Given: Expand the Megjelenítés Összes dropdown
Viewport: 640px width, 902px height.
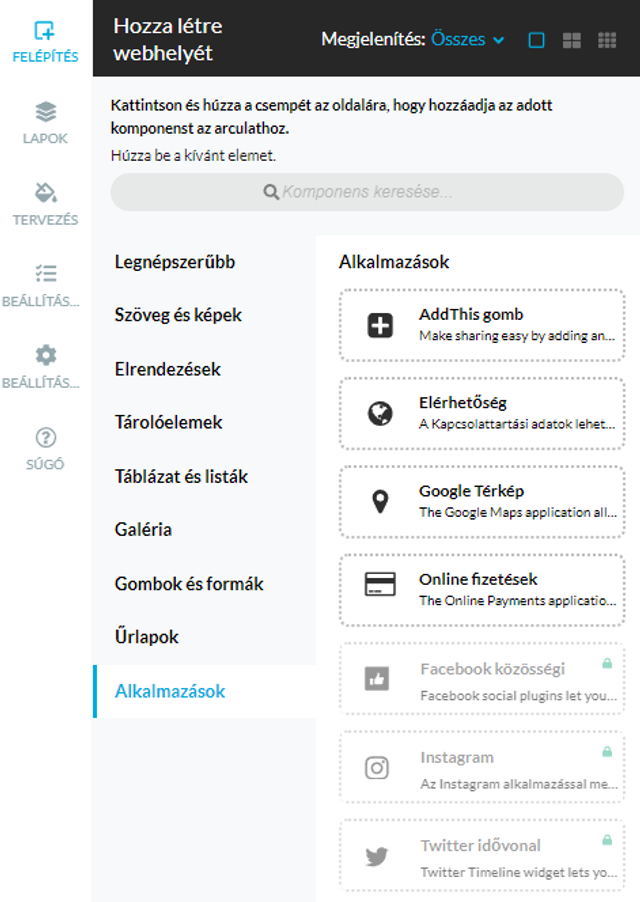Looking at the screenshot, I should tap(467, 39).
